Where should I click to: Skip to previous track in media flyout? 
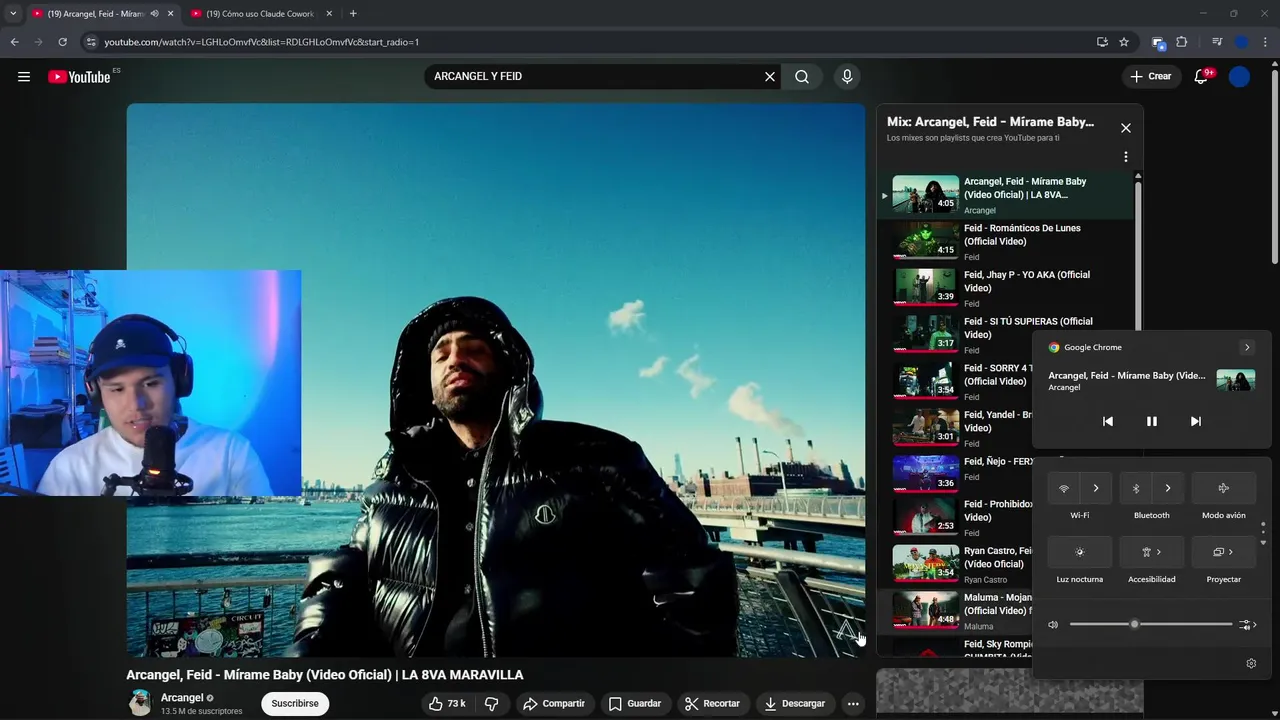(x=1108, y=422)
